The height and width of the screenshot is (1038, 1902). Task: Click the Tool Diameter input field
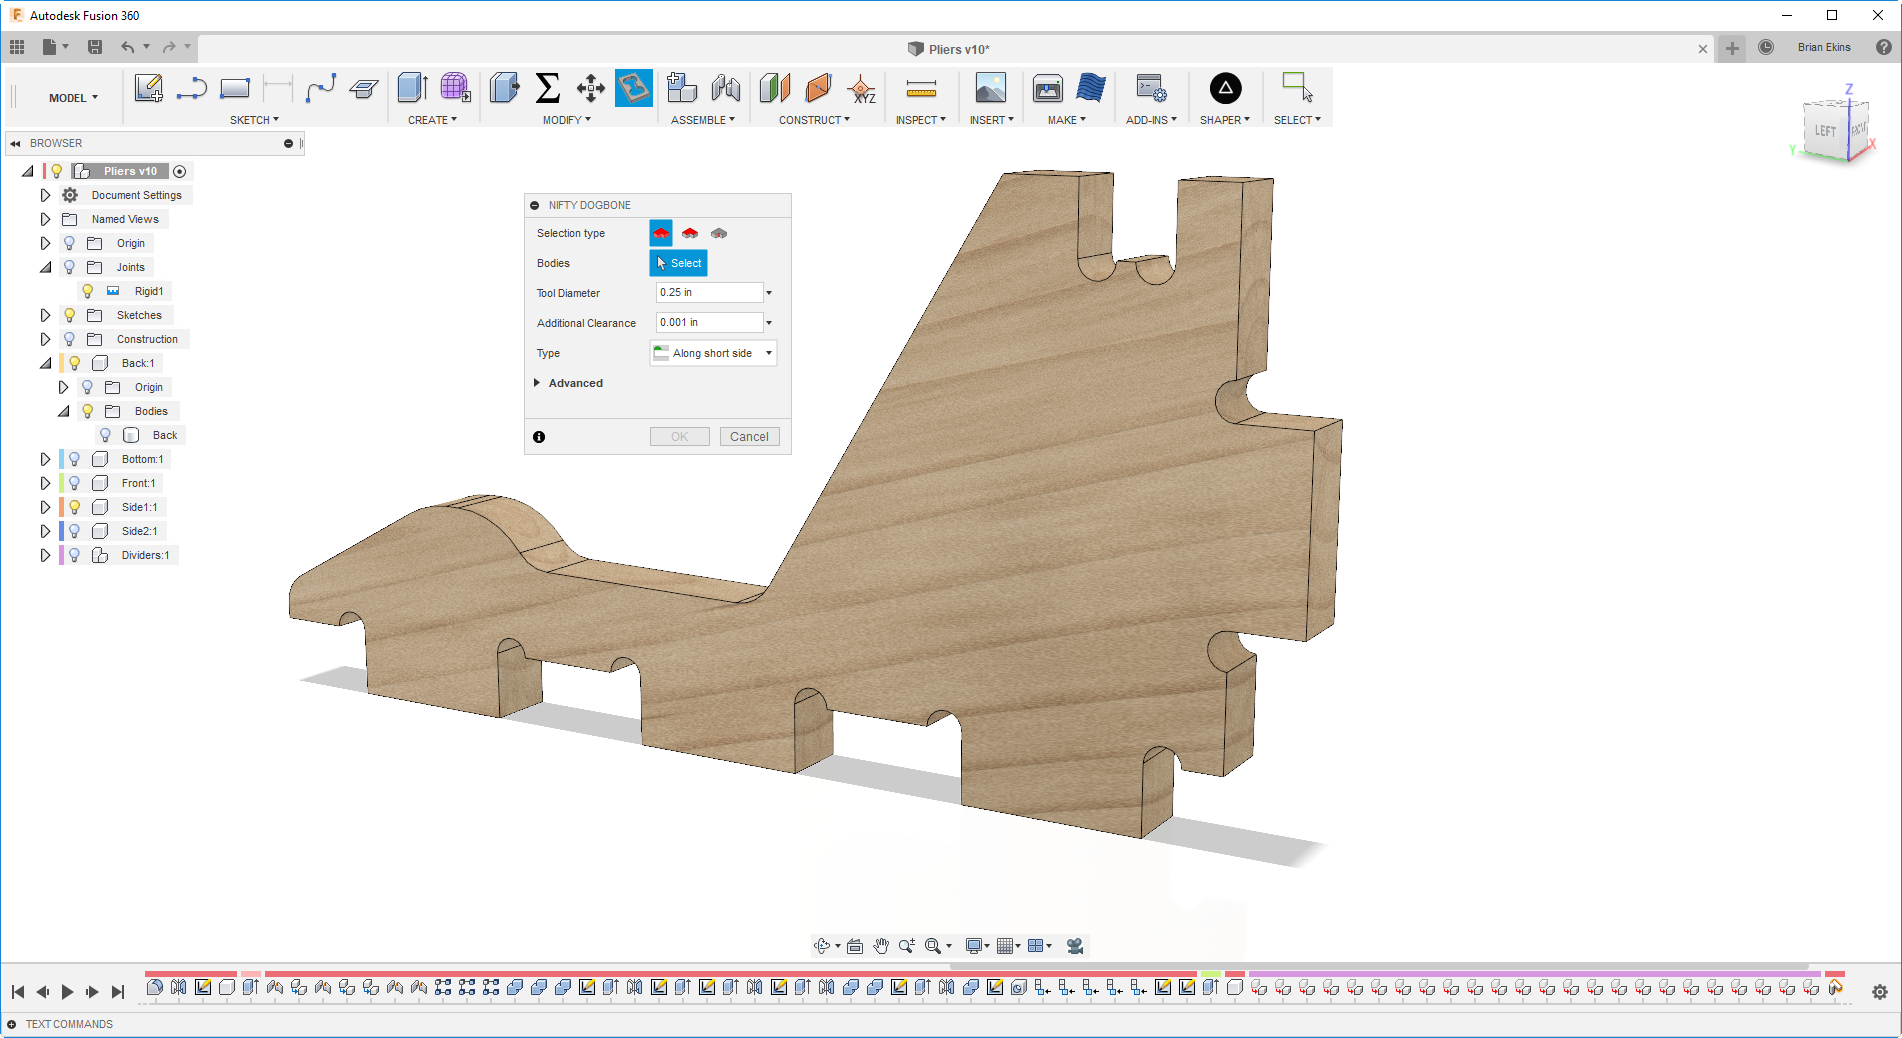coord(709,293)
